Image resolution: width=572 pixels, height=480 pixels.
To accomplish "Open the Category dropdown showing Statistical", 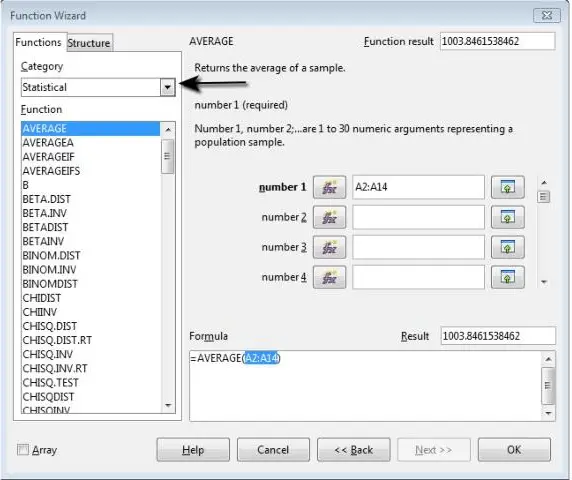I will (167, 87).
